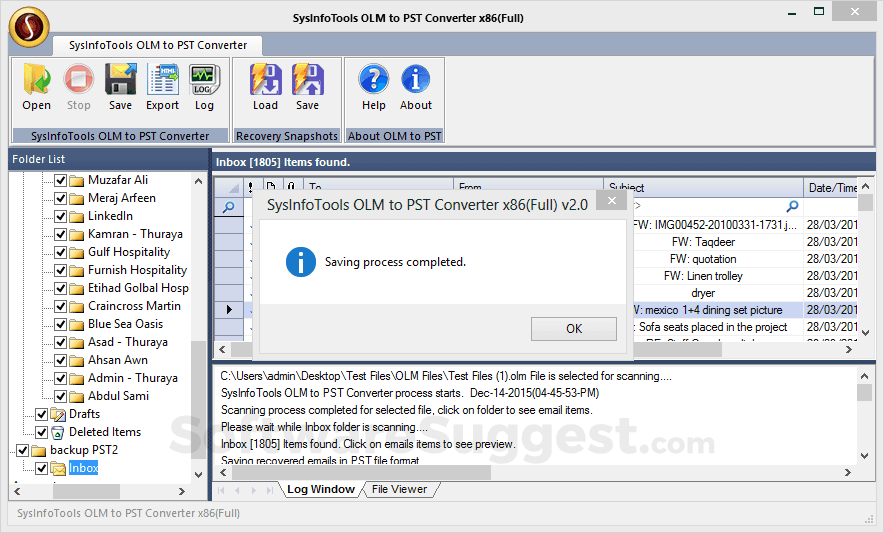Viewport: 884px width, 533px height.
Task: Open an OLM file with Open icon
Action: (x=37, y=80)
